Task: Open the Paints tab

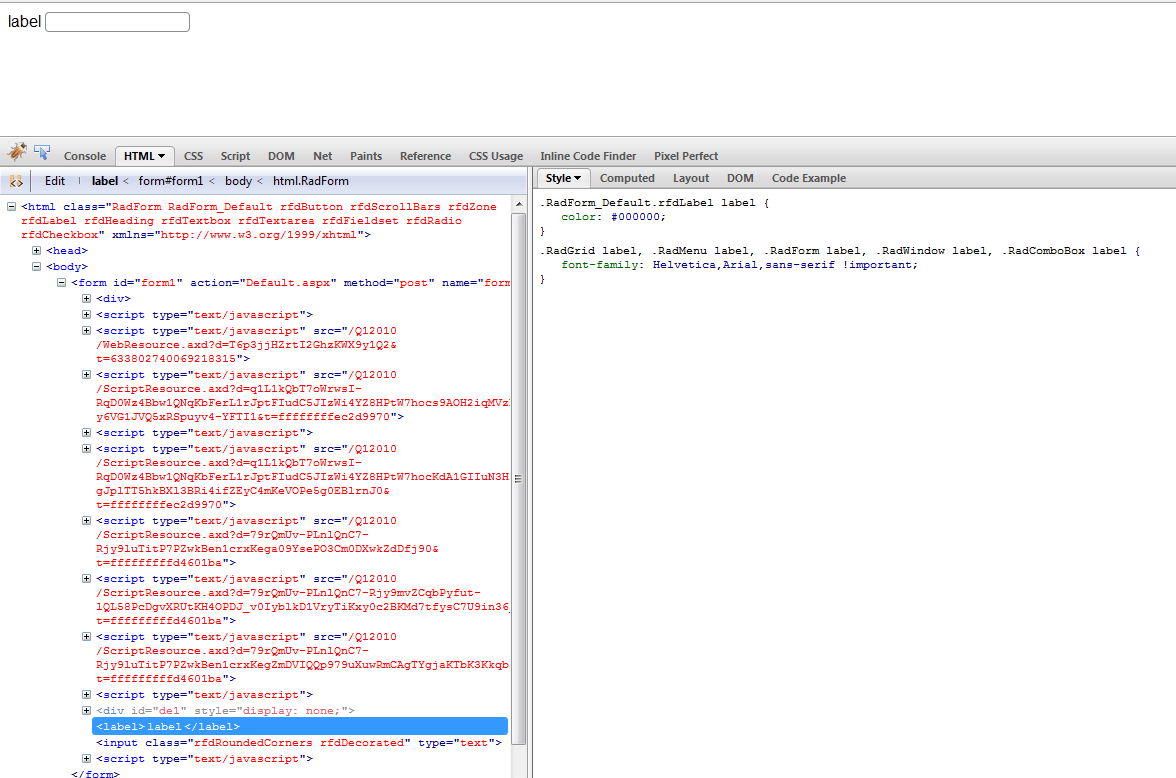Action: click(x=366, y=156)
